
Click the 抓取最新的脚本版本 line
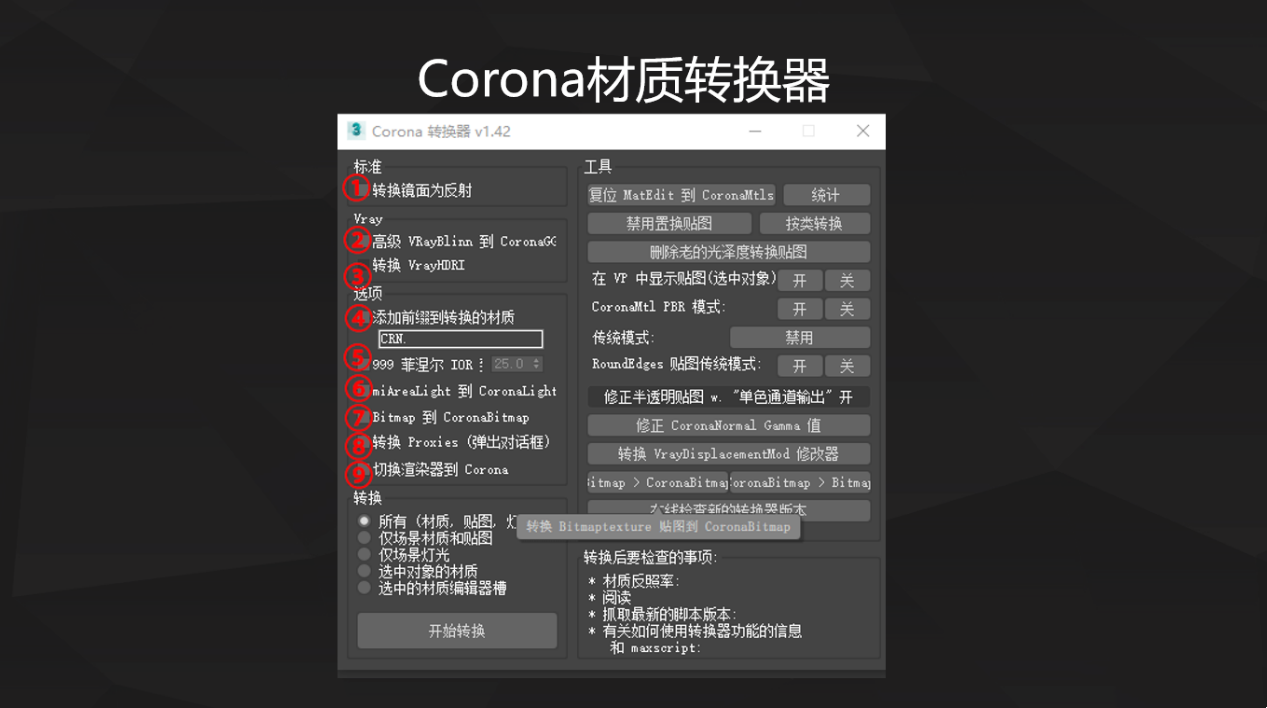662,614
